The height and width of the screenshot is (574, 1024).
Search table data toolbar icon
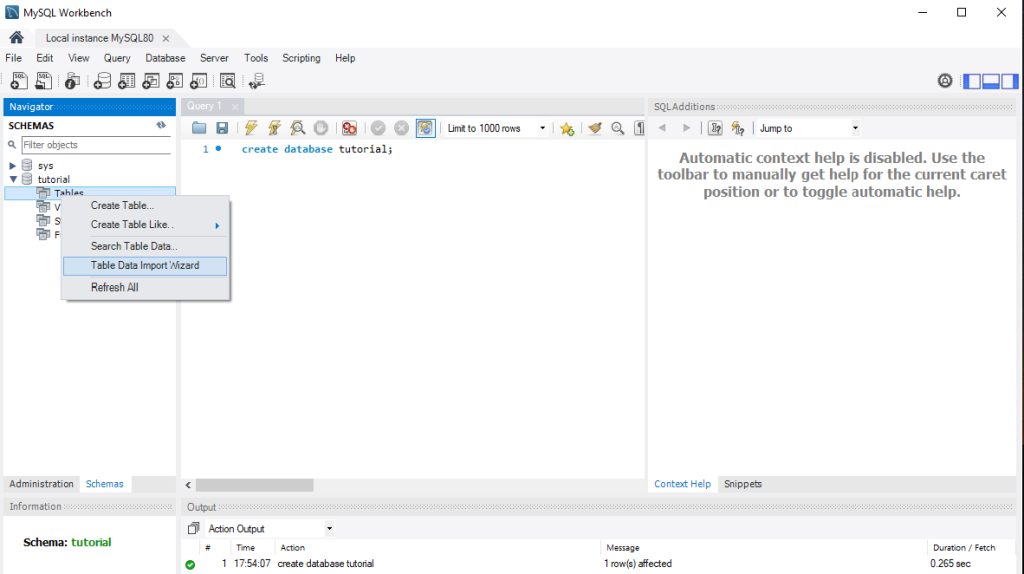[x=227, y=81]
